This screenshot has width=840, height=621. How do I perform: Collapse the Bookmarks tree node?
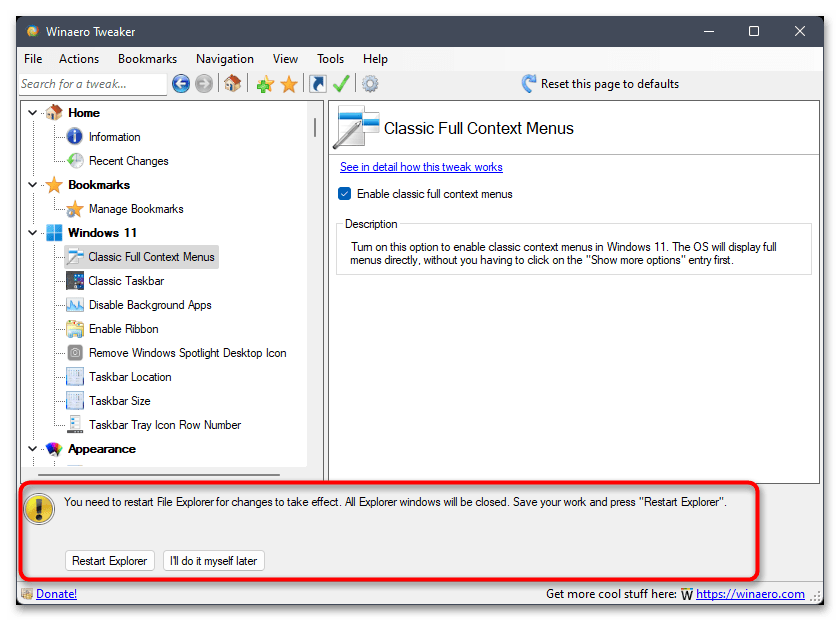click(33, 185)
